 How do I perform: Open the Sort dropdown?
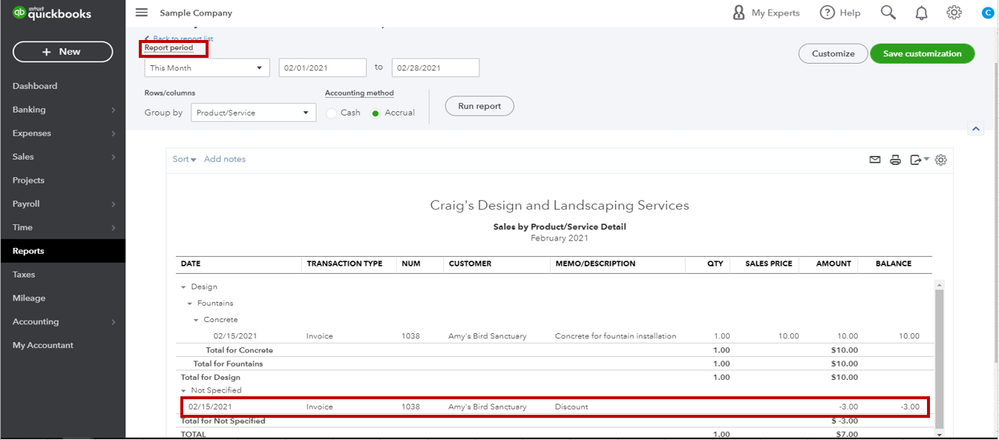(x=184, y=159)
